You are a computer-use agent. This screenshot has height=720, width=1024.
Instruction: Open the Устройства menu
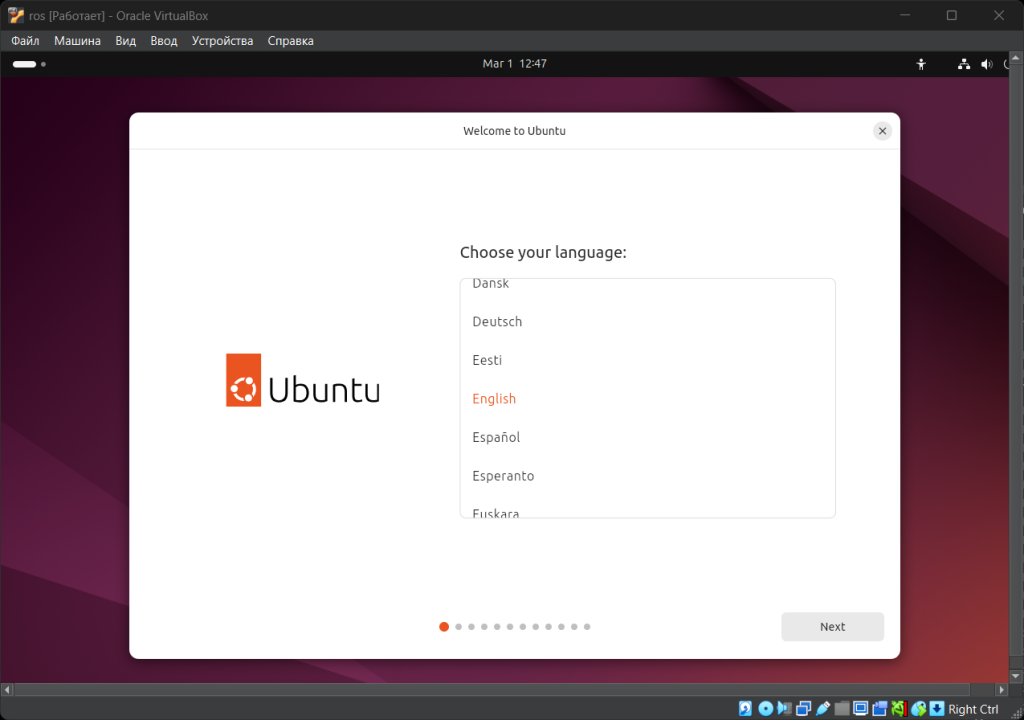point(222,41)
